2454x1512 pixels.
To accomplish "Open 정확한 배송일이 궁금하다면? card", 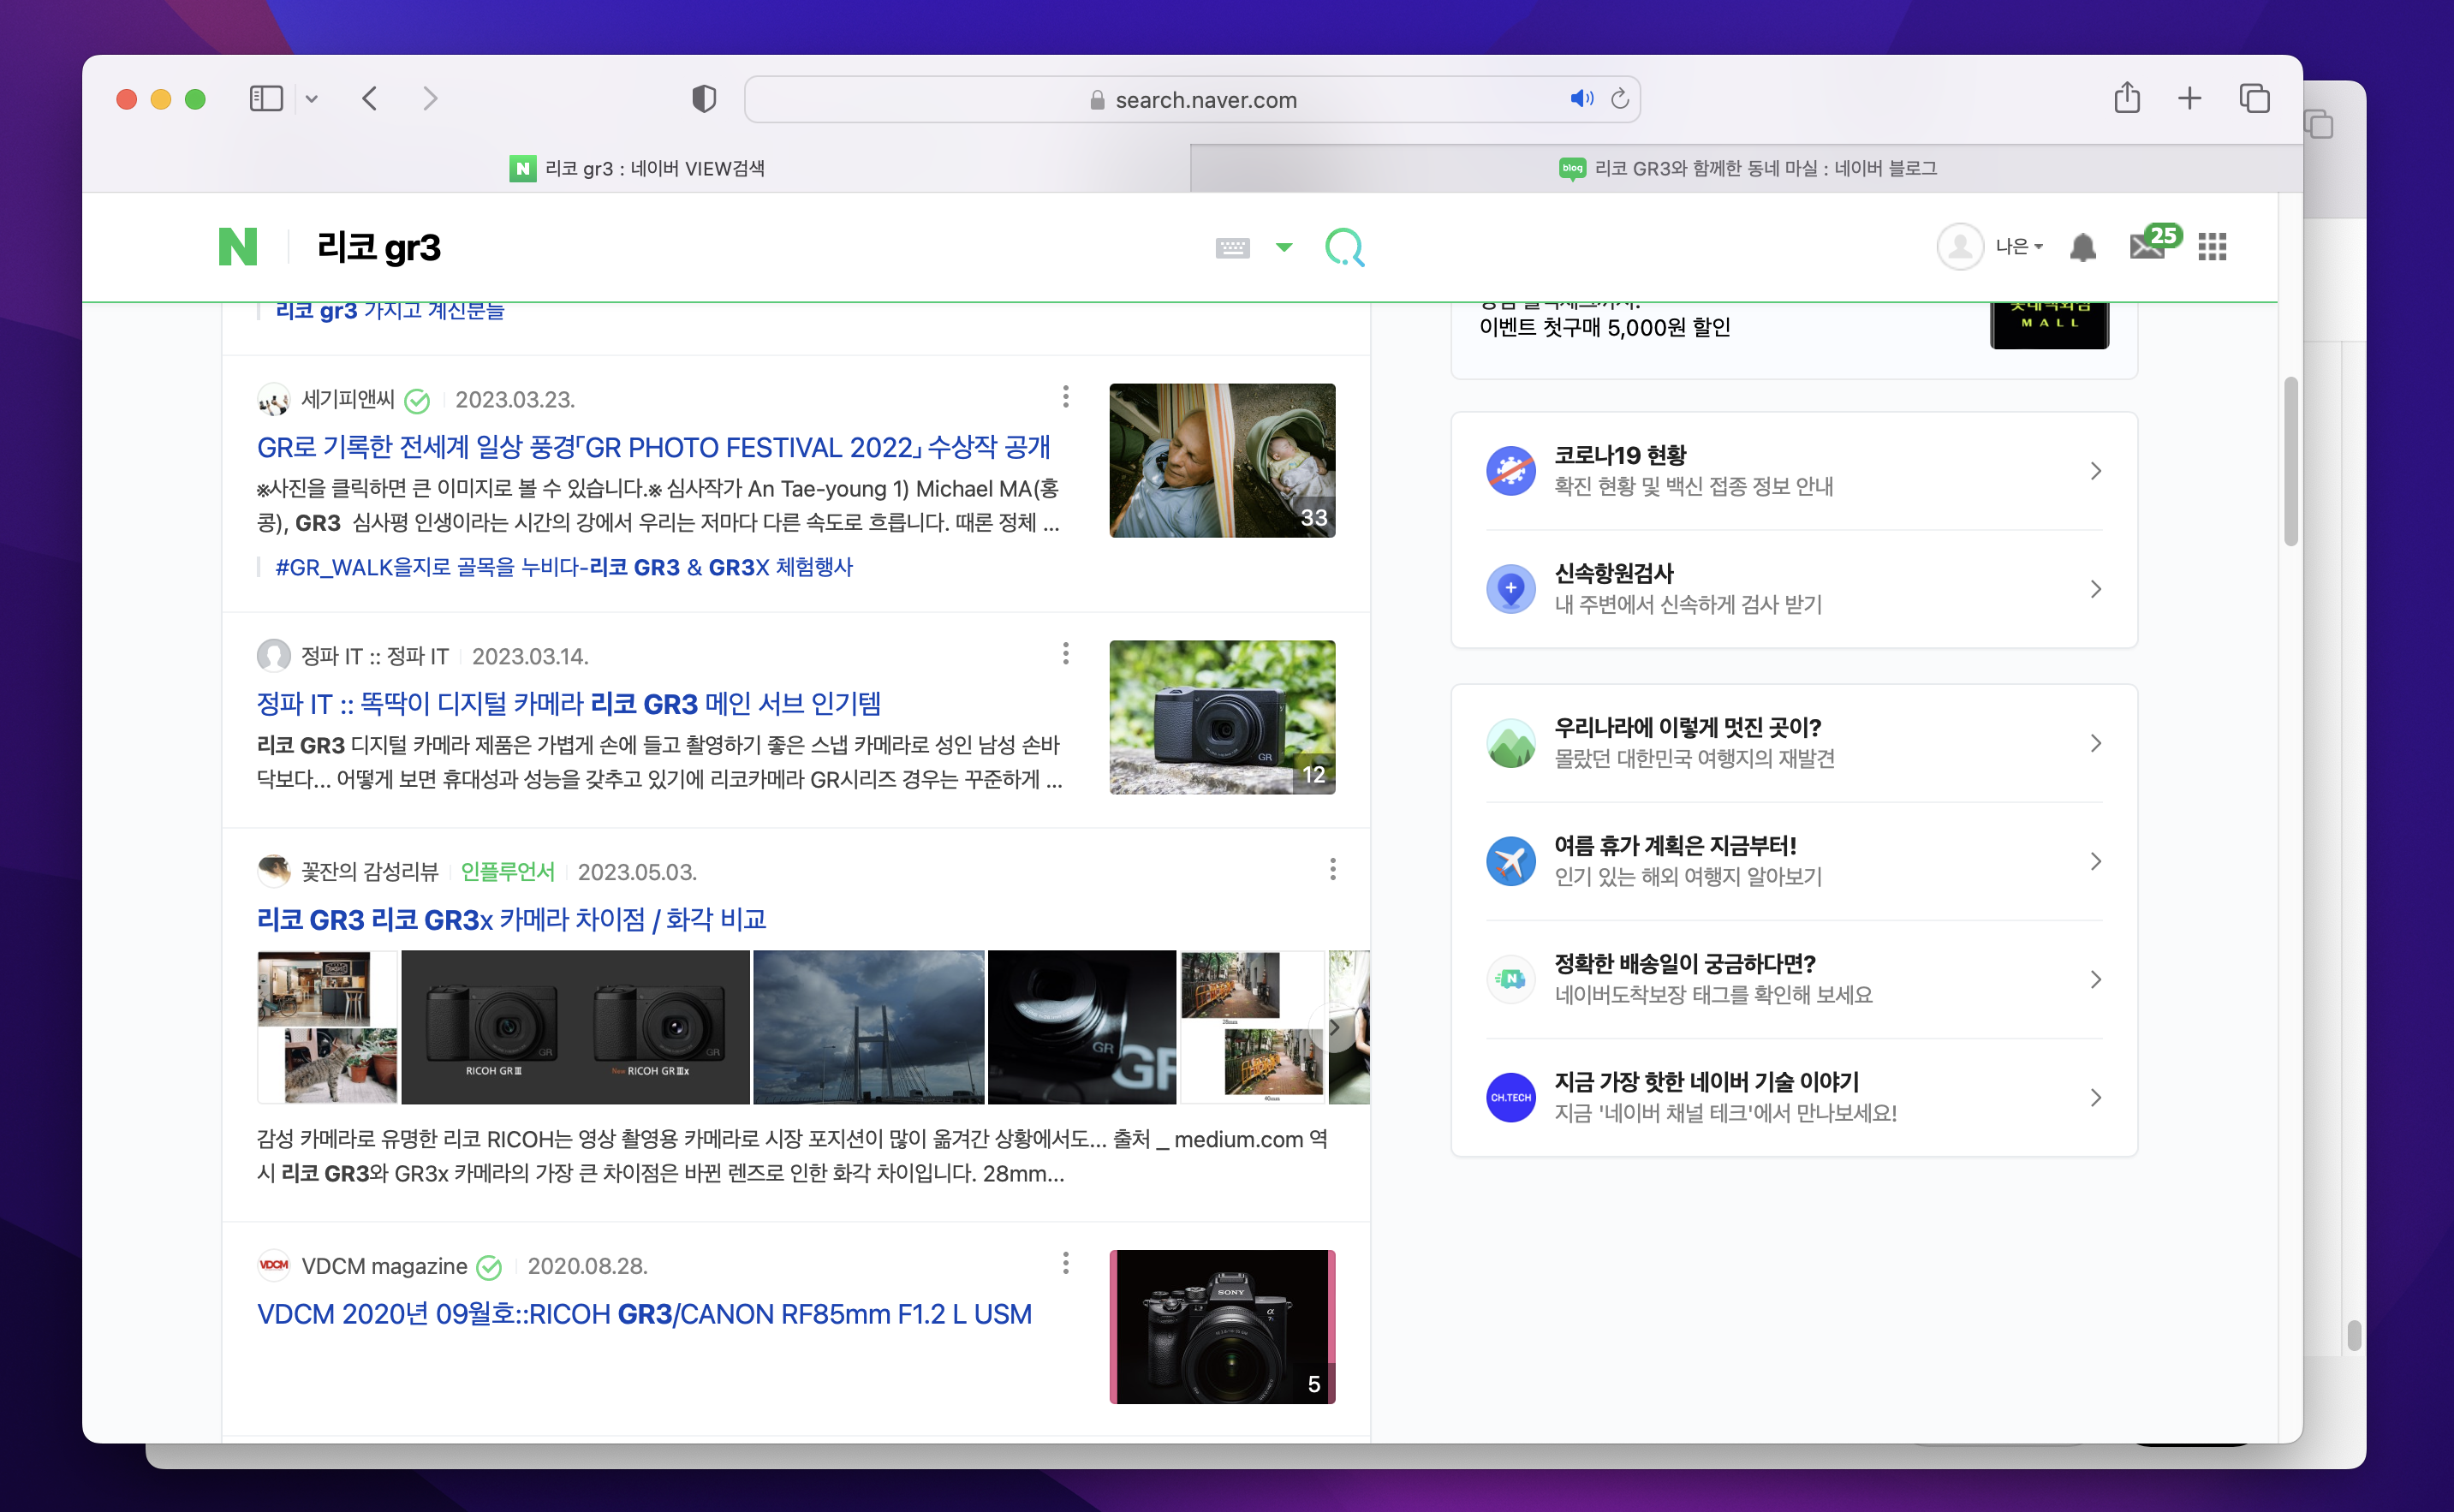I will (x=1794, y=979).
